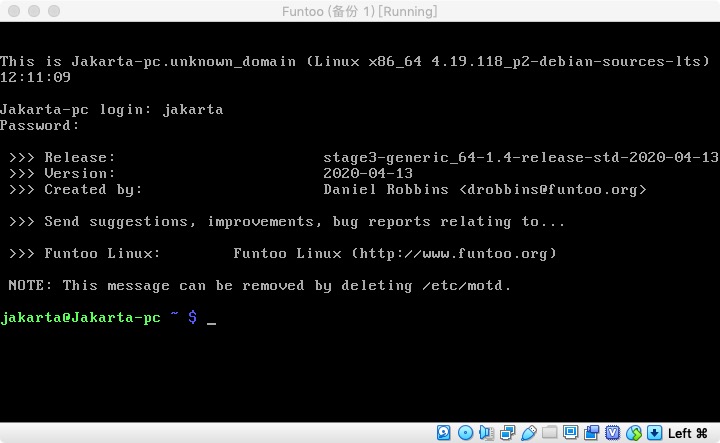Open the audio settings indicator
This screenshot has height=443, width=720.
click(486, 432)
